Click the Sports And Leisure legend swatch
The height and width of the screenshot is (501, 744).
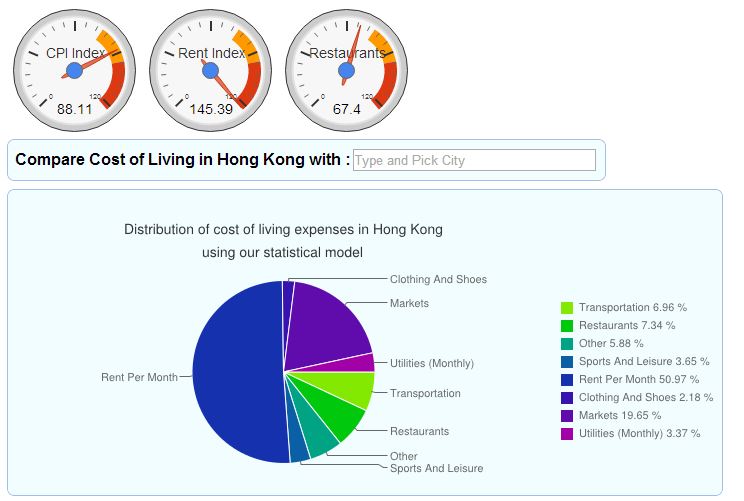(x=567, y=362)
